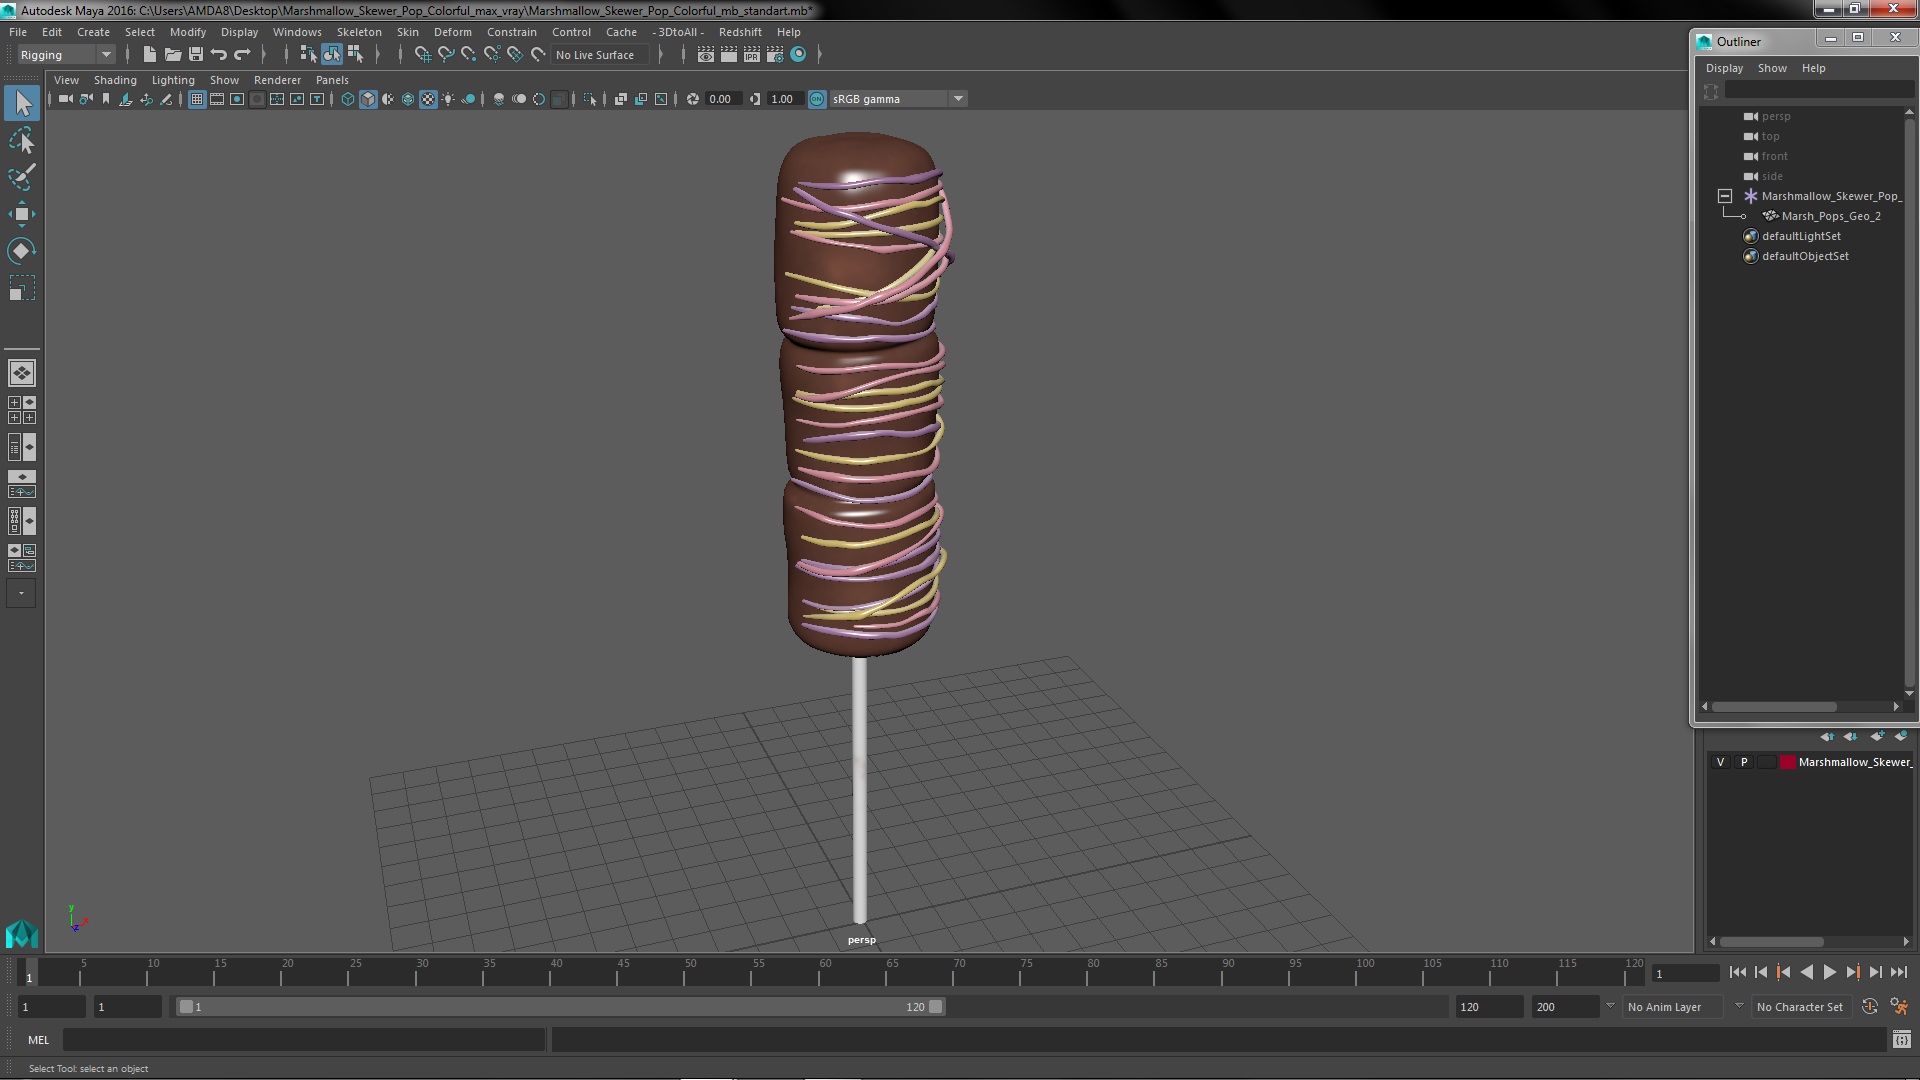Open scene file icon in shelf
This screenshot has height=1080, width=1920.
[x=173, y=55]
